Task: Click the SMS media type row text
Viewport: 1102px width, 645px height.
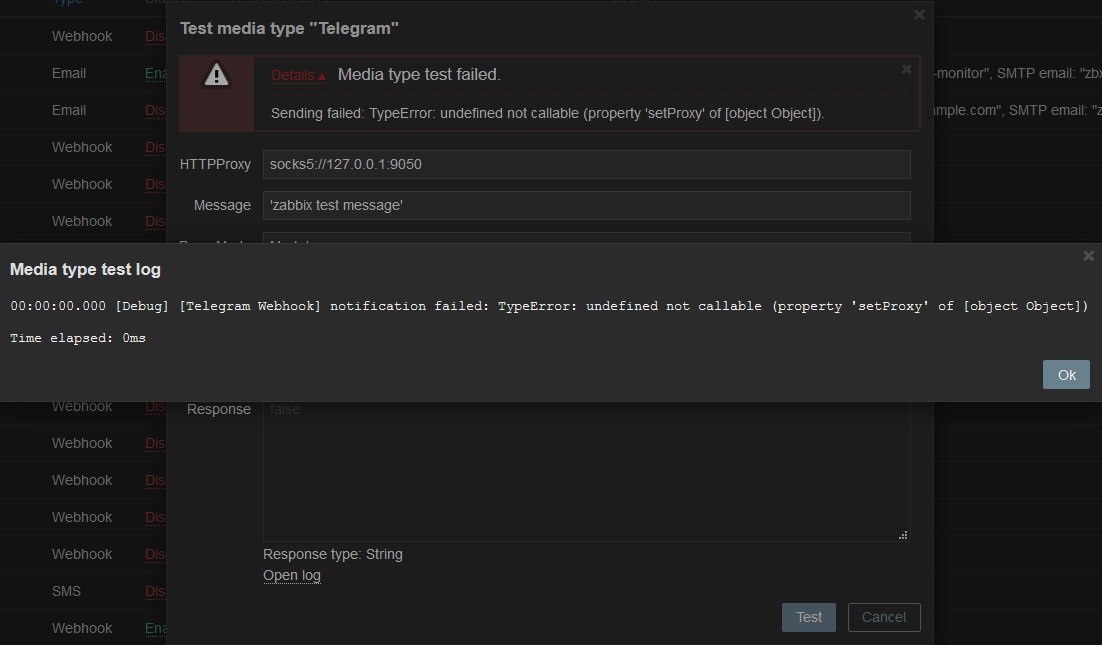Action: pos(66,591)
